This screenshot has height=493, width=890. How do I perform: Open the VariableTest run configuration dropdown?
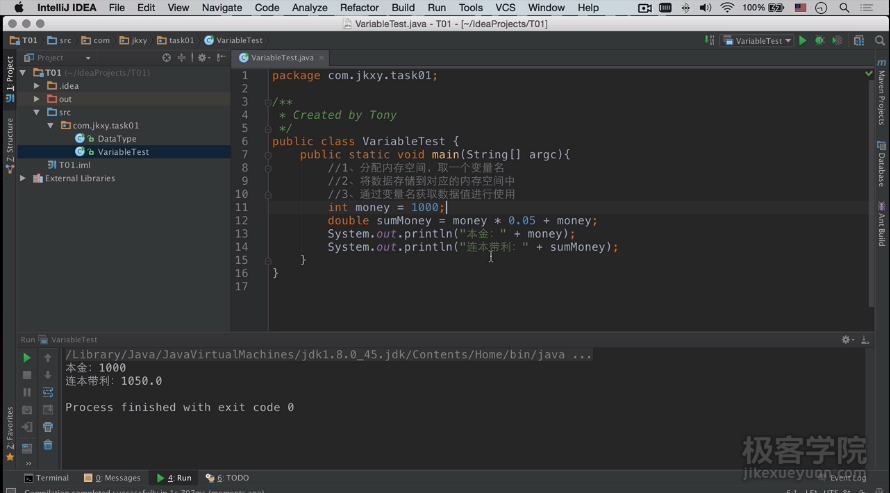[x=757, y=41]
